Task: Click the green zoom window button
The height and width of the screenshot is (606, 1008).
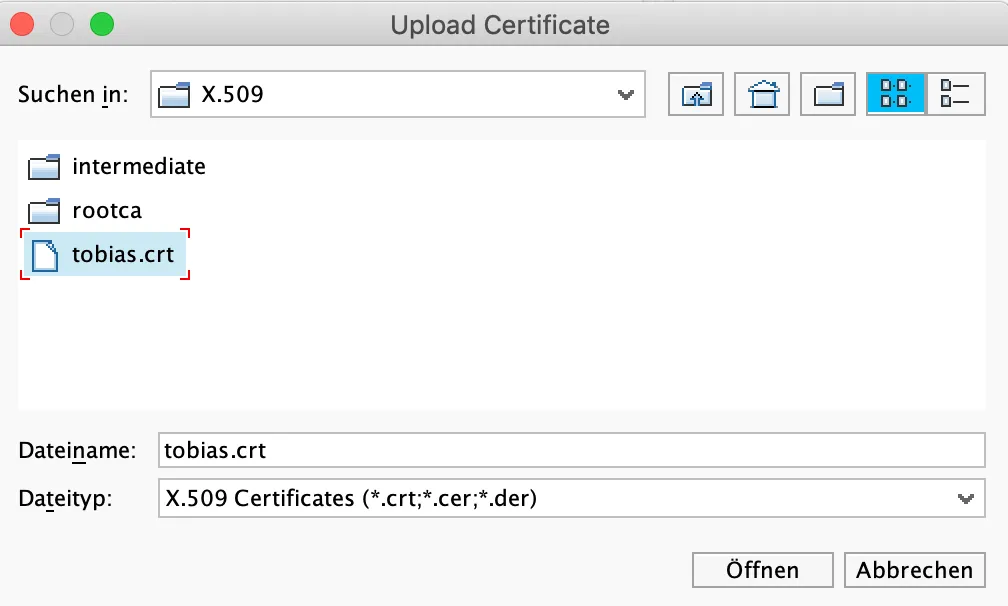Action: [101, 23]
